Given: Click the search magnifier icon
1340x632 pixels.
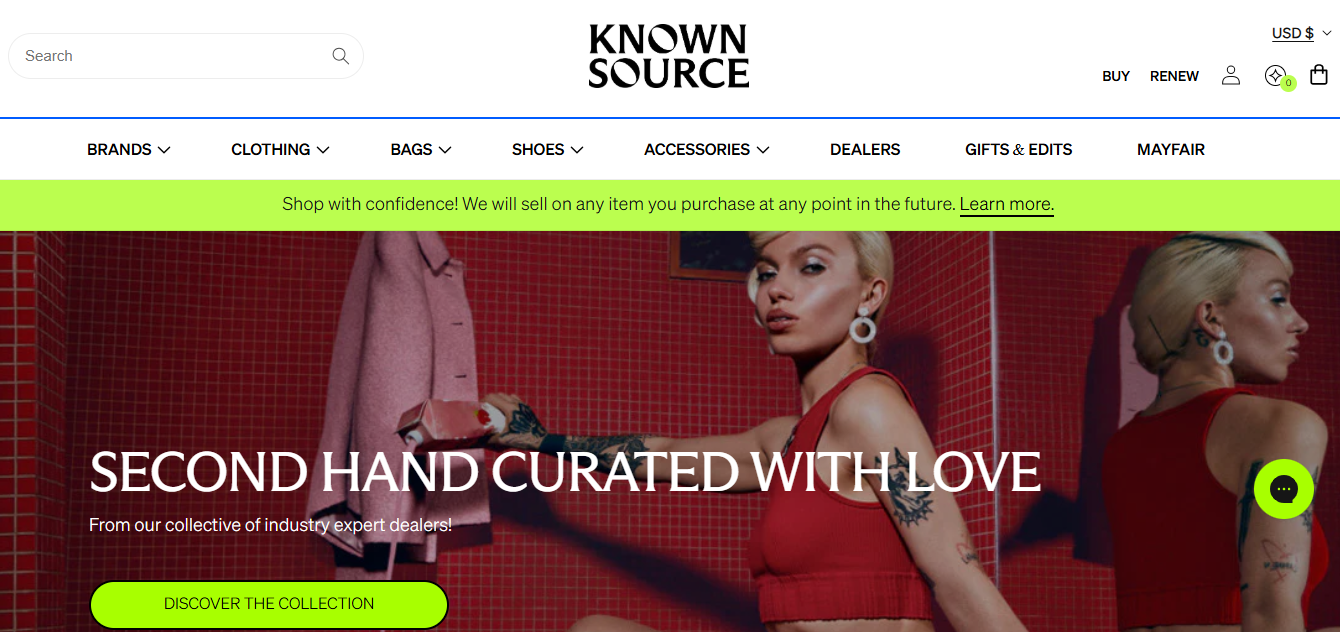Looking at the screenshot, I should tap(340, 56).
